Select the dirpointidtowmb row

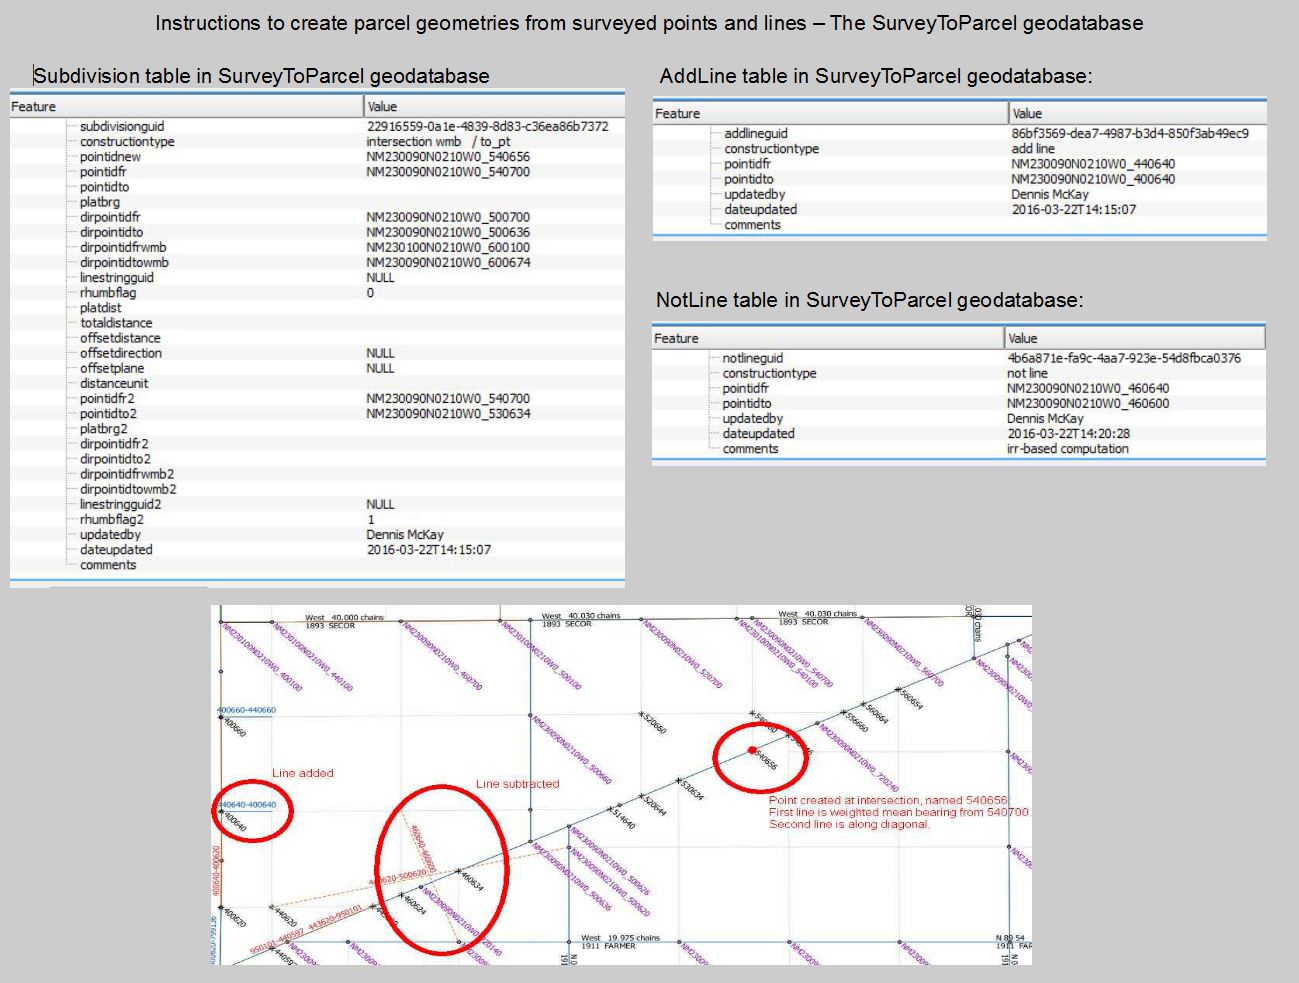click(317, 262)
